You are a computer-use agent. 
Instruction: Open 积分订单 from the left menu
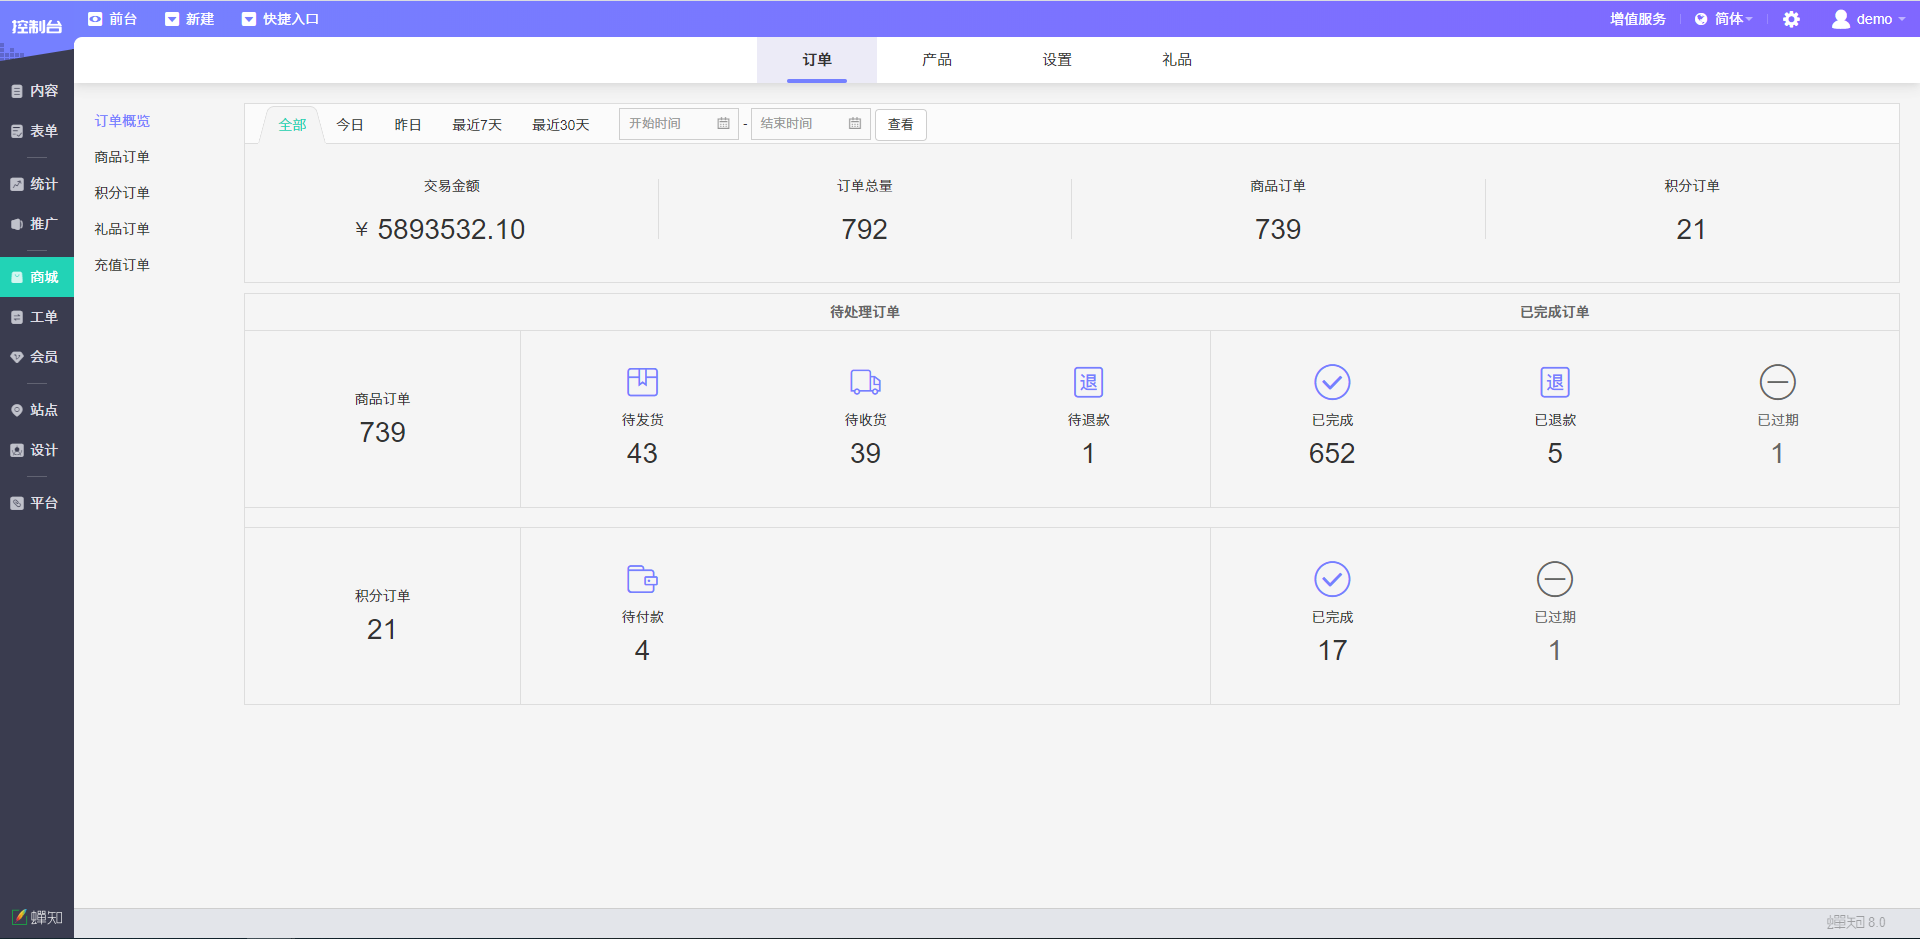[x=122, y=192]
